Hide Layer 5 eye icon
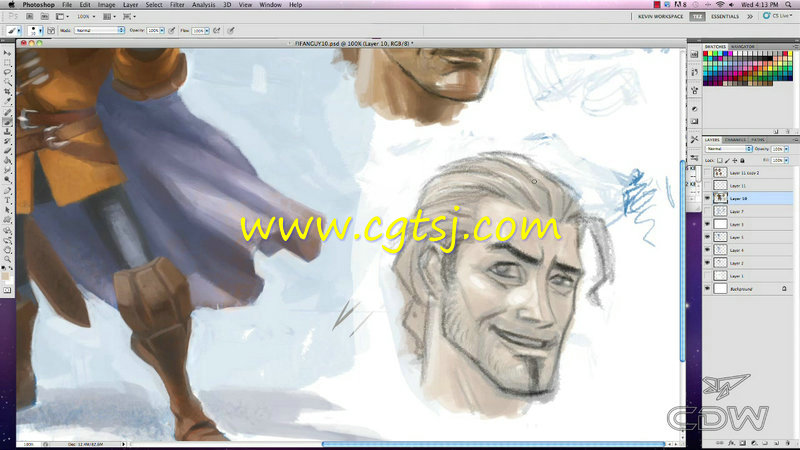The width and height of the screenshot is (800, 450). click(707, 237)
